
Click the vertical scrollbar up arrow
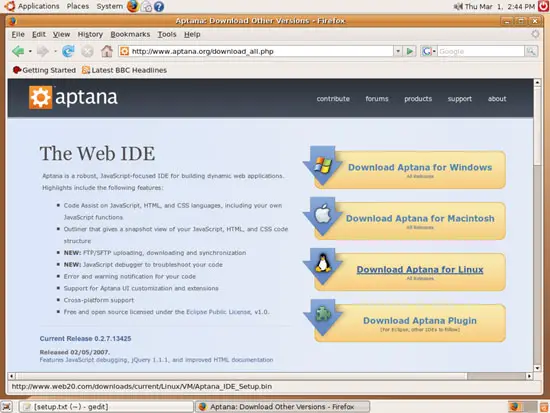537,83
